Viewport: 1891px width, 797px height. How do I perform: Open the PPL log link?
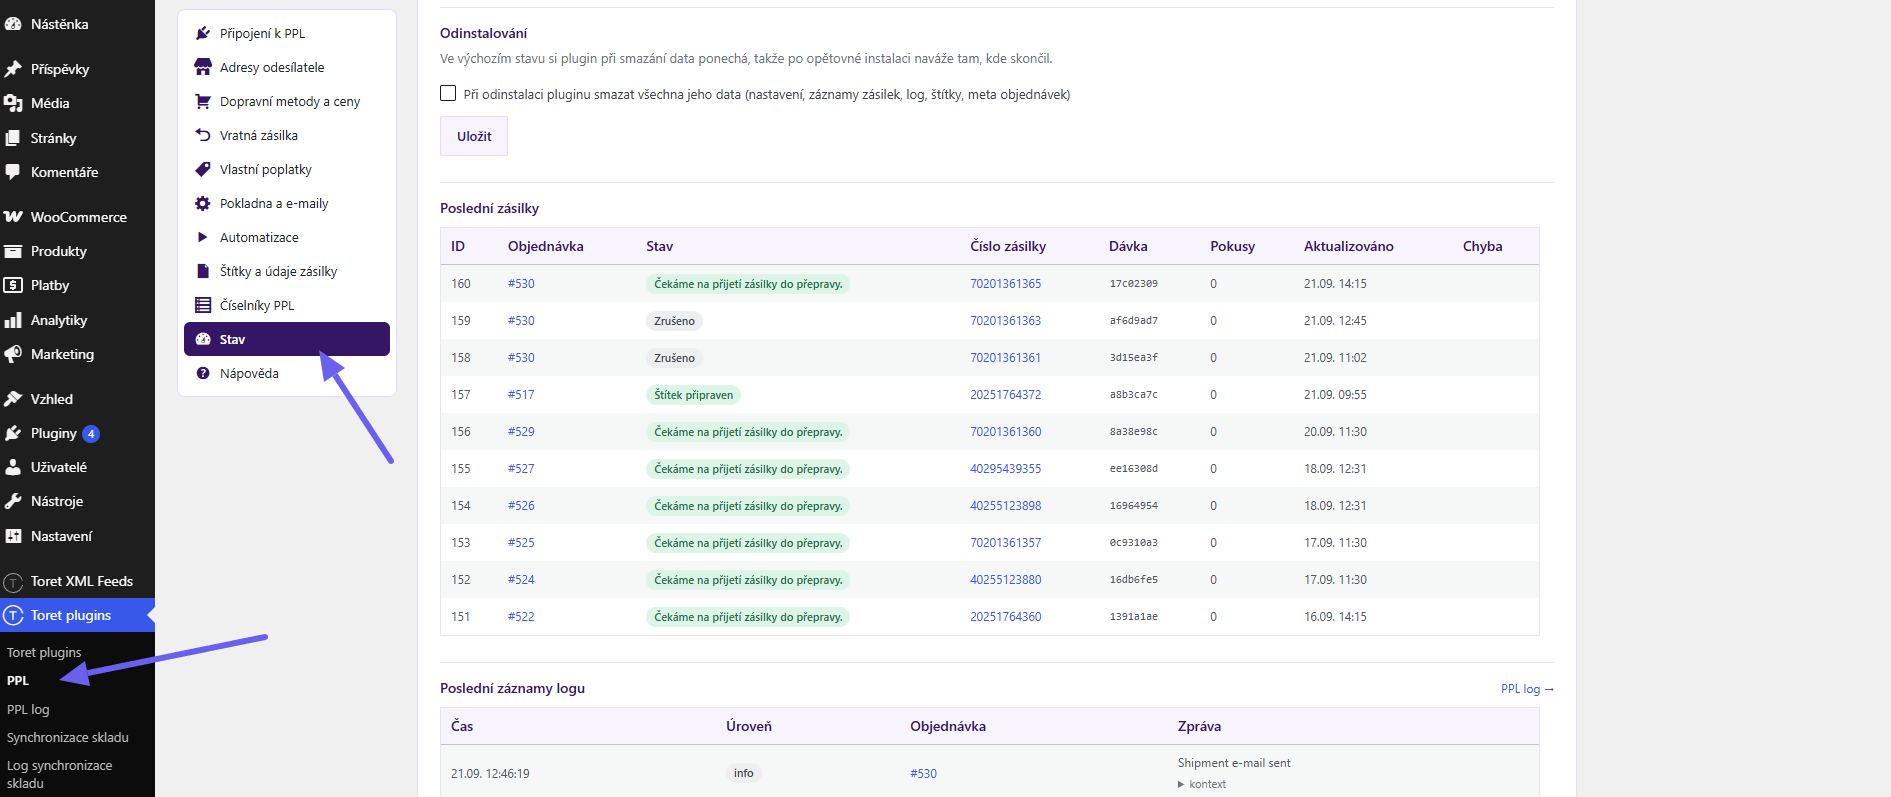[x=1527, y=689]
